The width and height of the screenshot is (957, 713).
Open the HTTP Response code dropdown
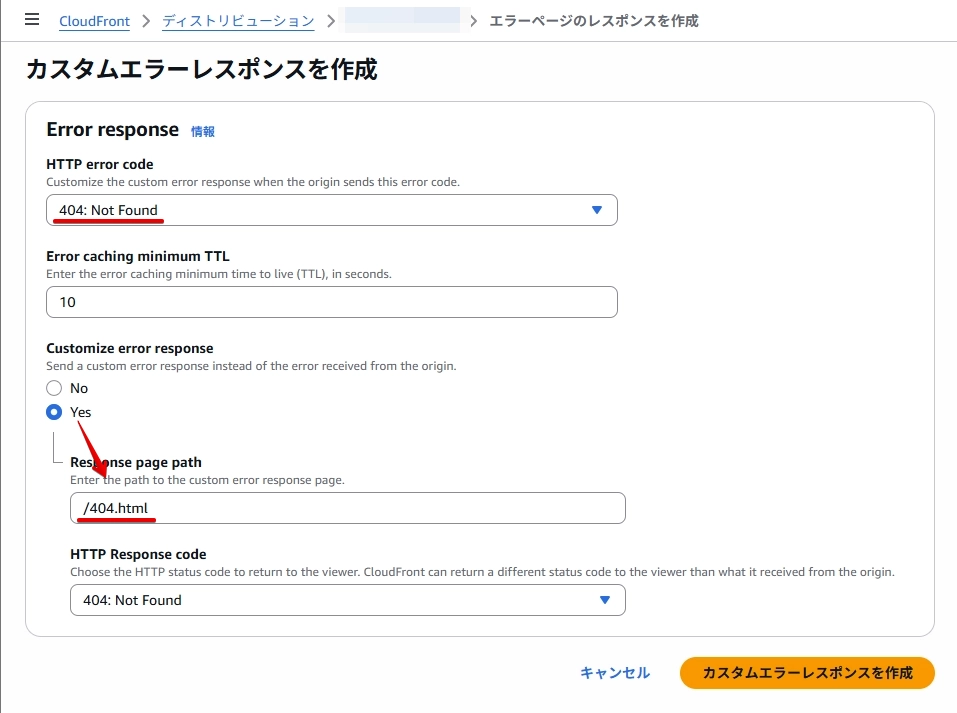(347, 600)
